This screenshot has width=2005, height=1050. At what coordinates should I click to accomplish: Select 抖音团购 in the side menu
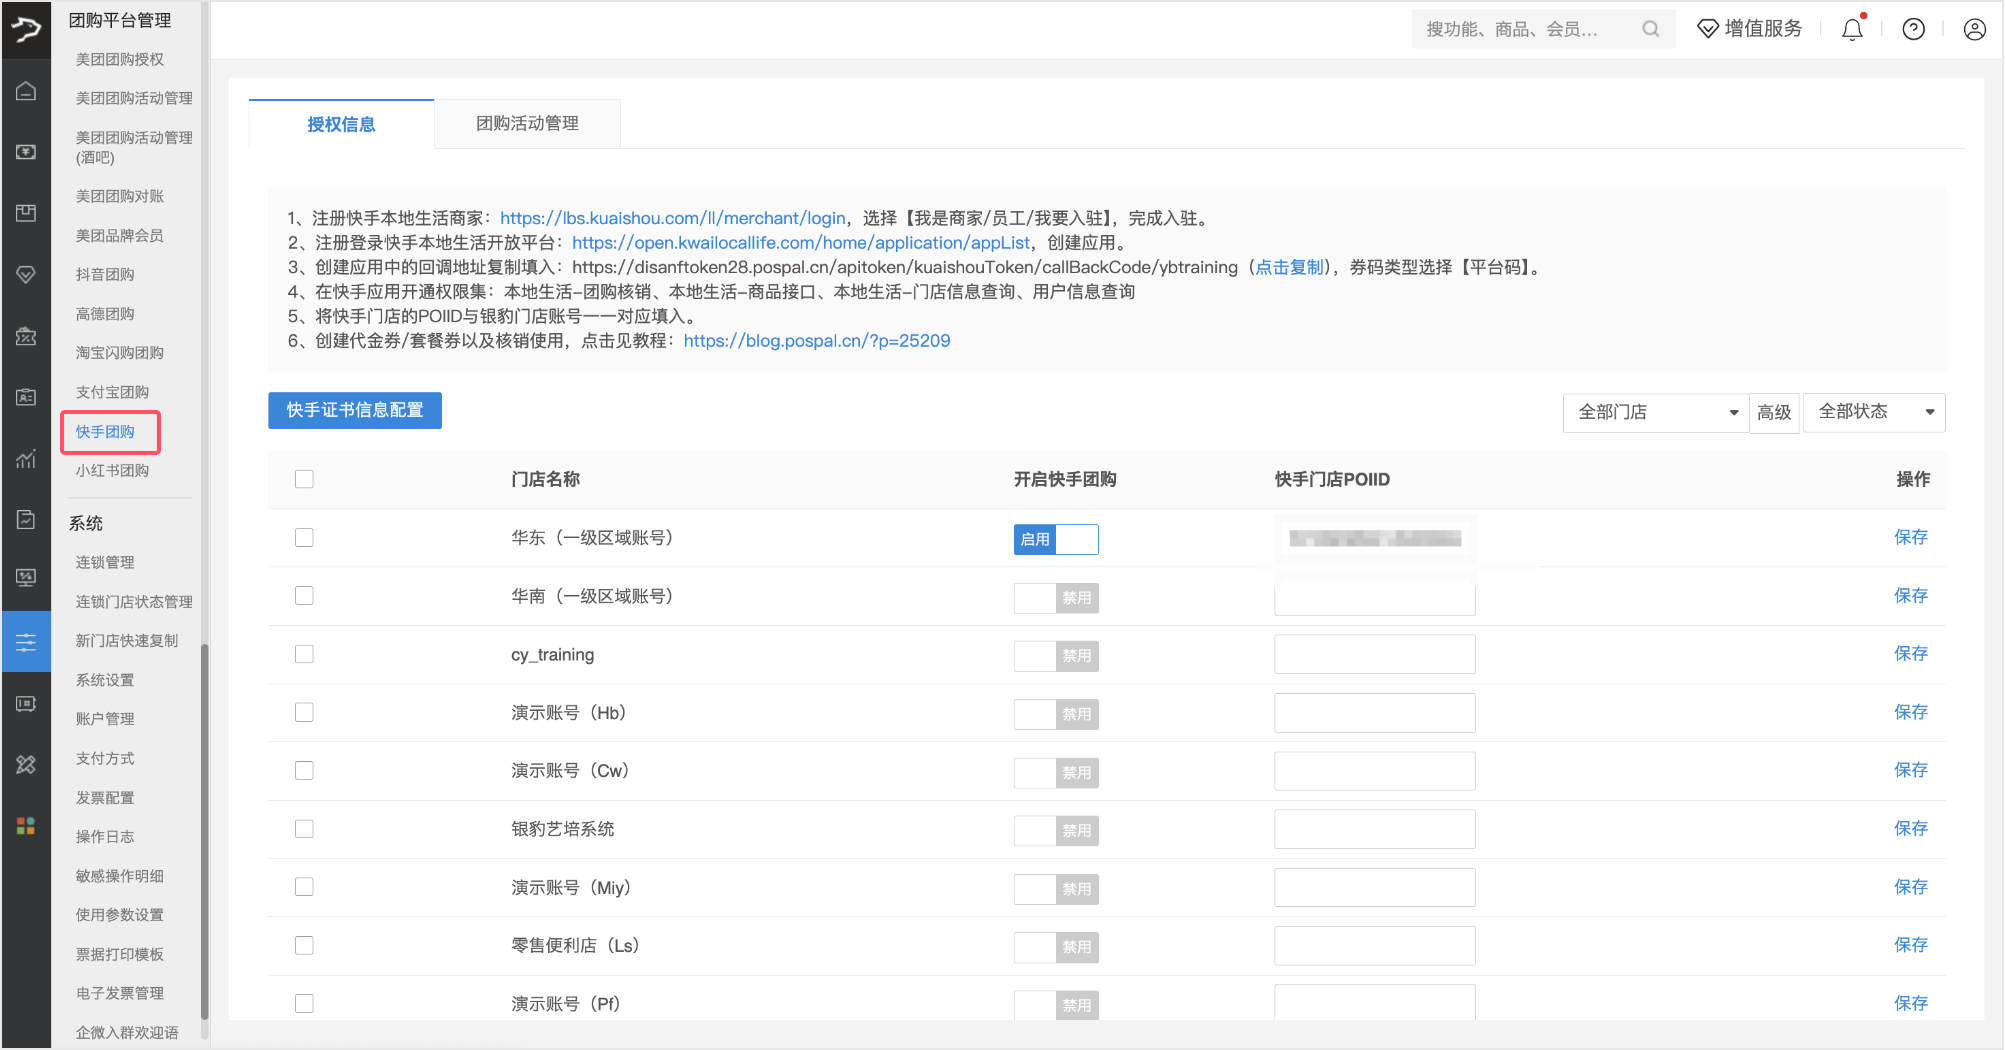(105, 274)
